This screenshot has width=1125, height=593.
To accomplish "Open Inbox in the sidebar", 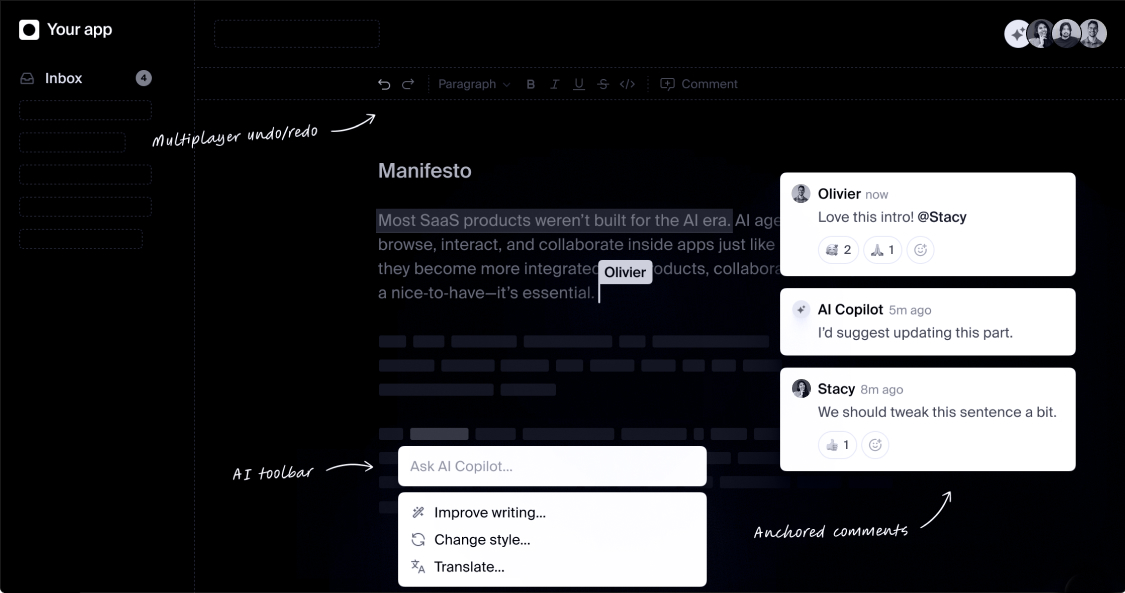I will pyautogui.click(x=63, y=78).
